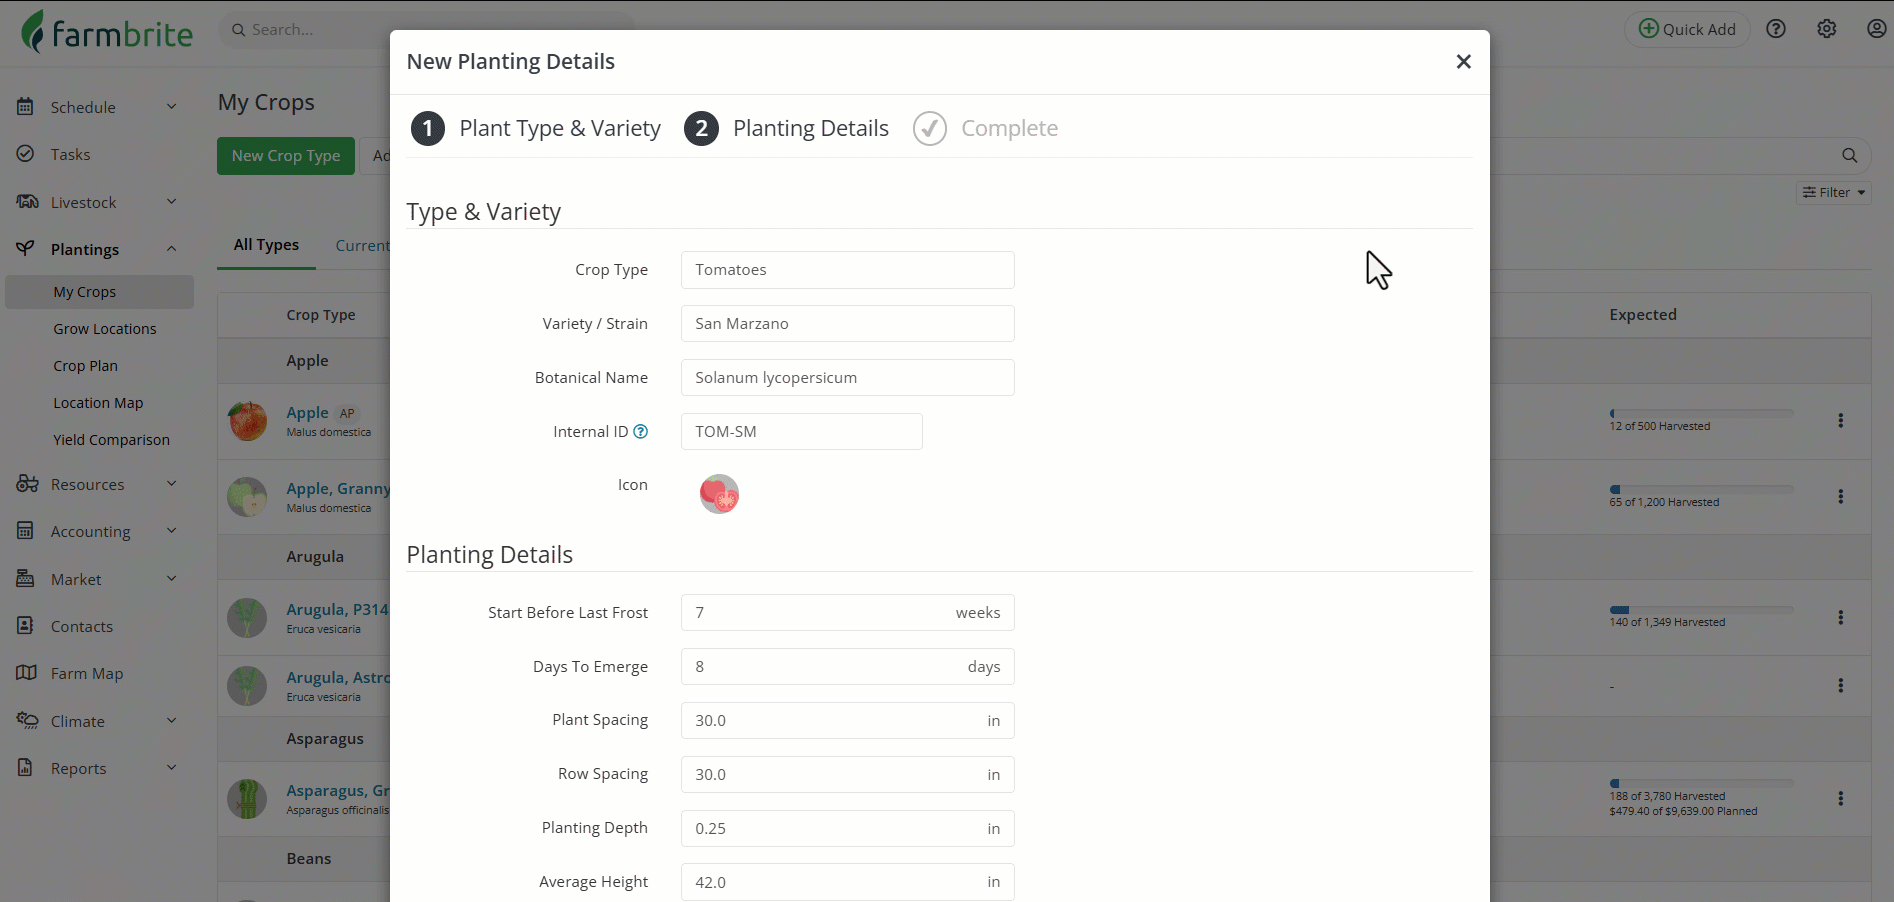This screenshot has width=1894, height=902.
Task: Open the Quick Add menu
Action: point(1687,29)
